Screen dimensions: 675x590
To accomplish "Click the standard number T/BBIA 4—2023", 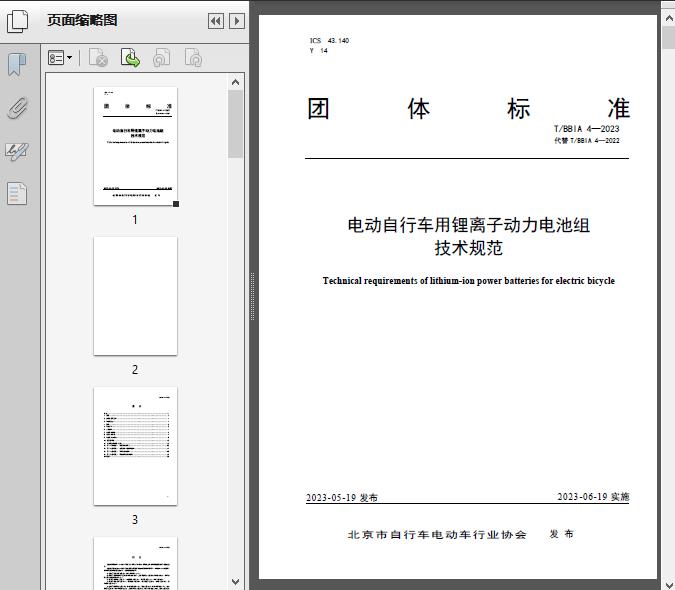I will [586, 129].
